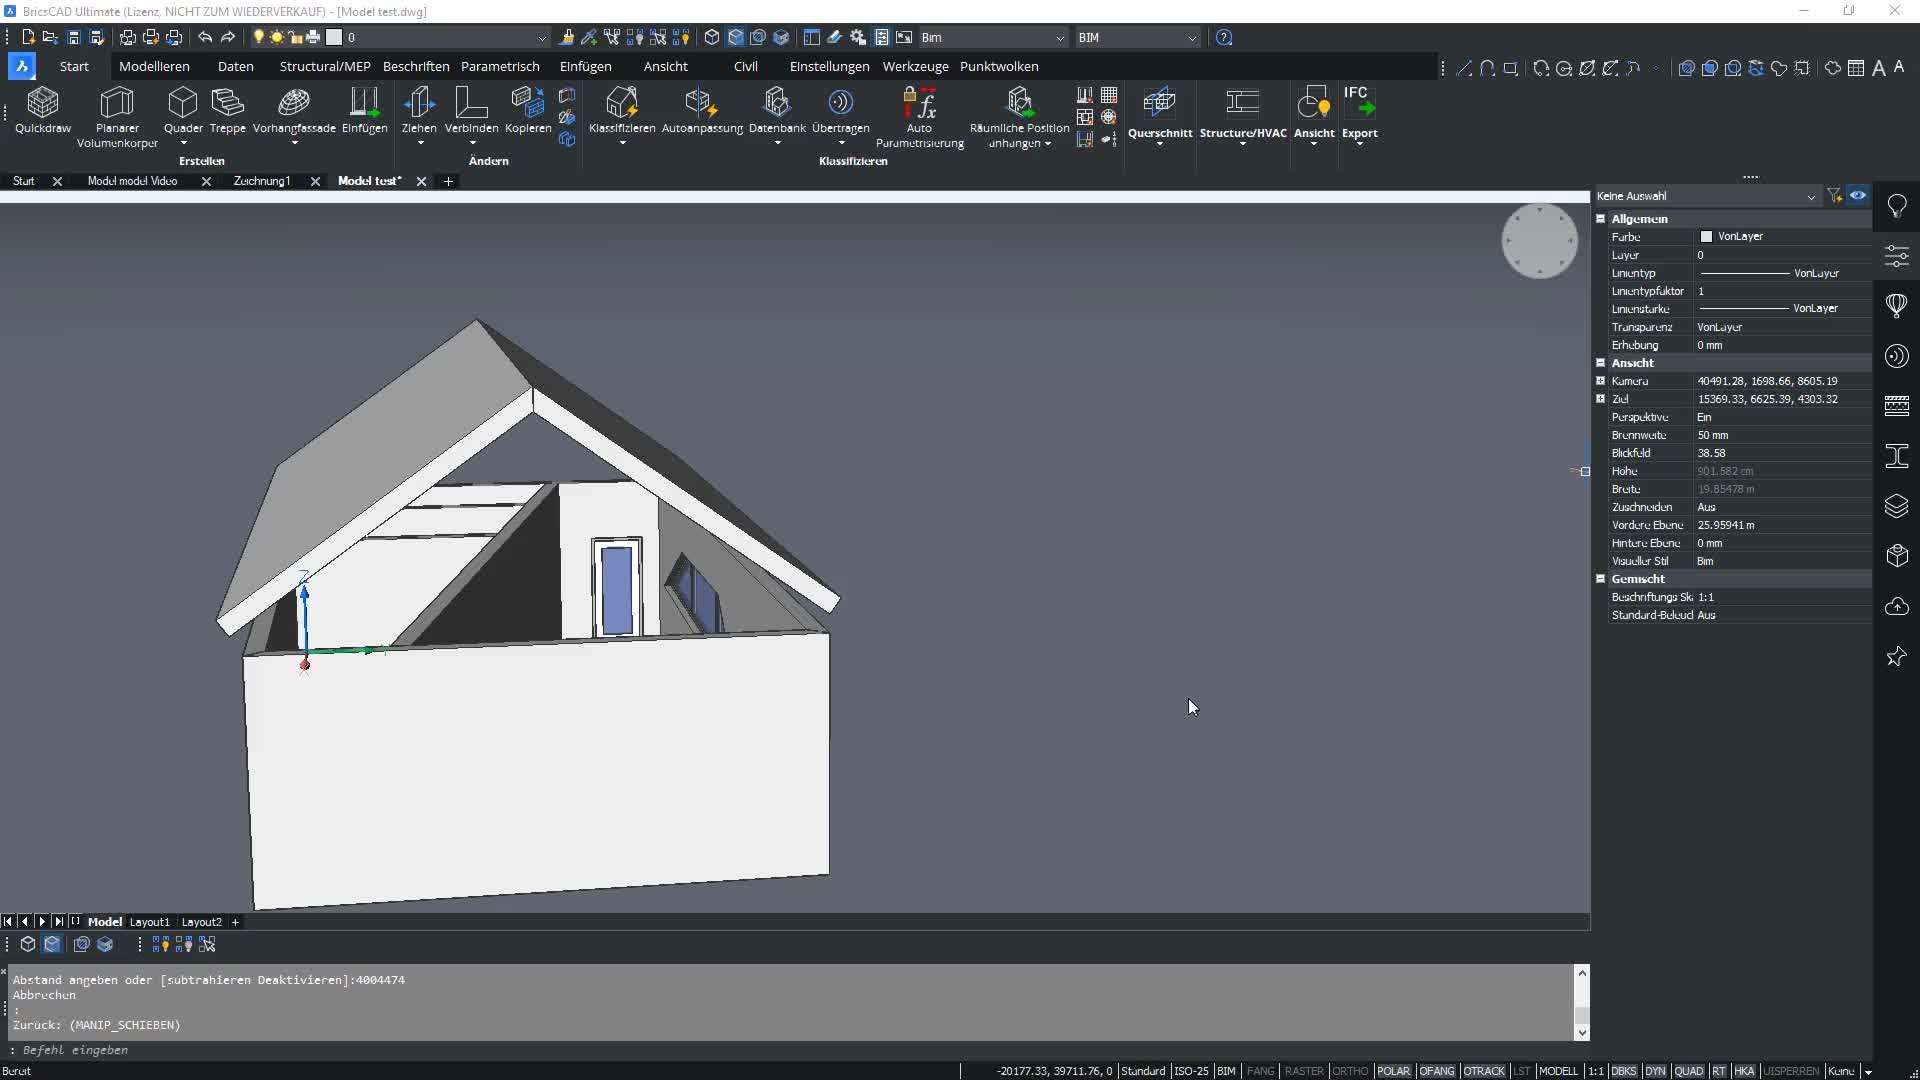Switch to the Zeichnung1 document tab
Screen dimensions: 1920x1080
(x=262, y=181)
